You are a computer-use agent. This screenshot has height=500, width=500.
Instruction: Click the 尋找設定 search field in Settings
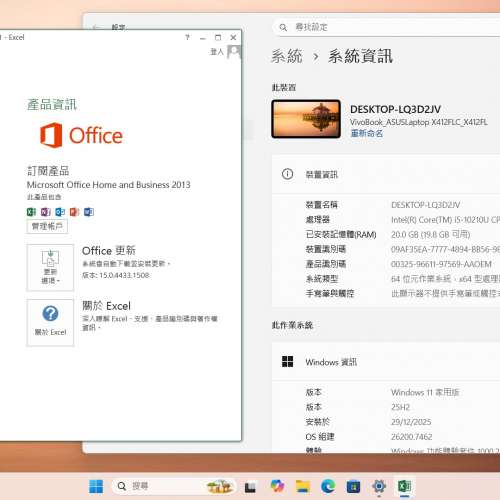click(x=387, y=27)
